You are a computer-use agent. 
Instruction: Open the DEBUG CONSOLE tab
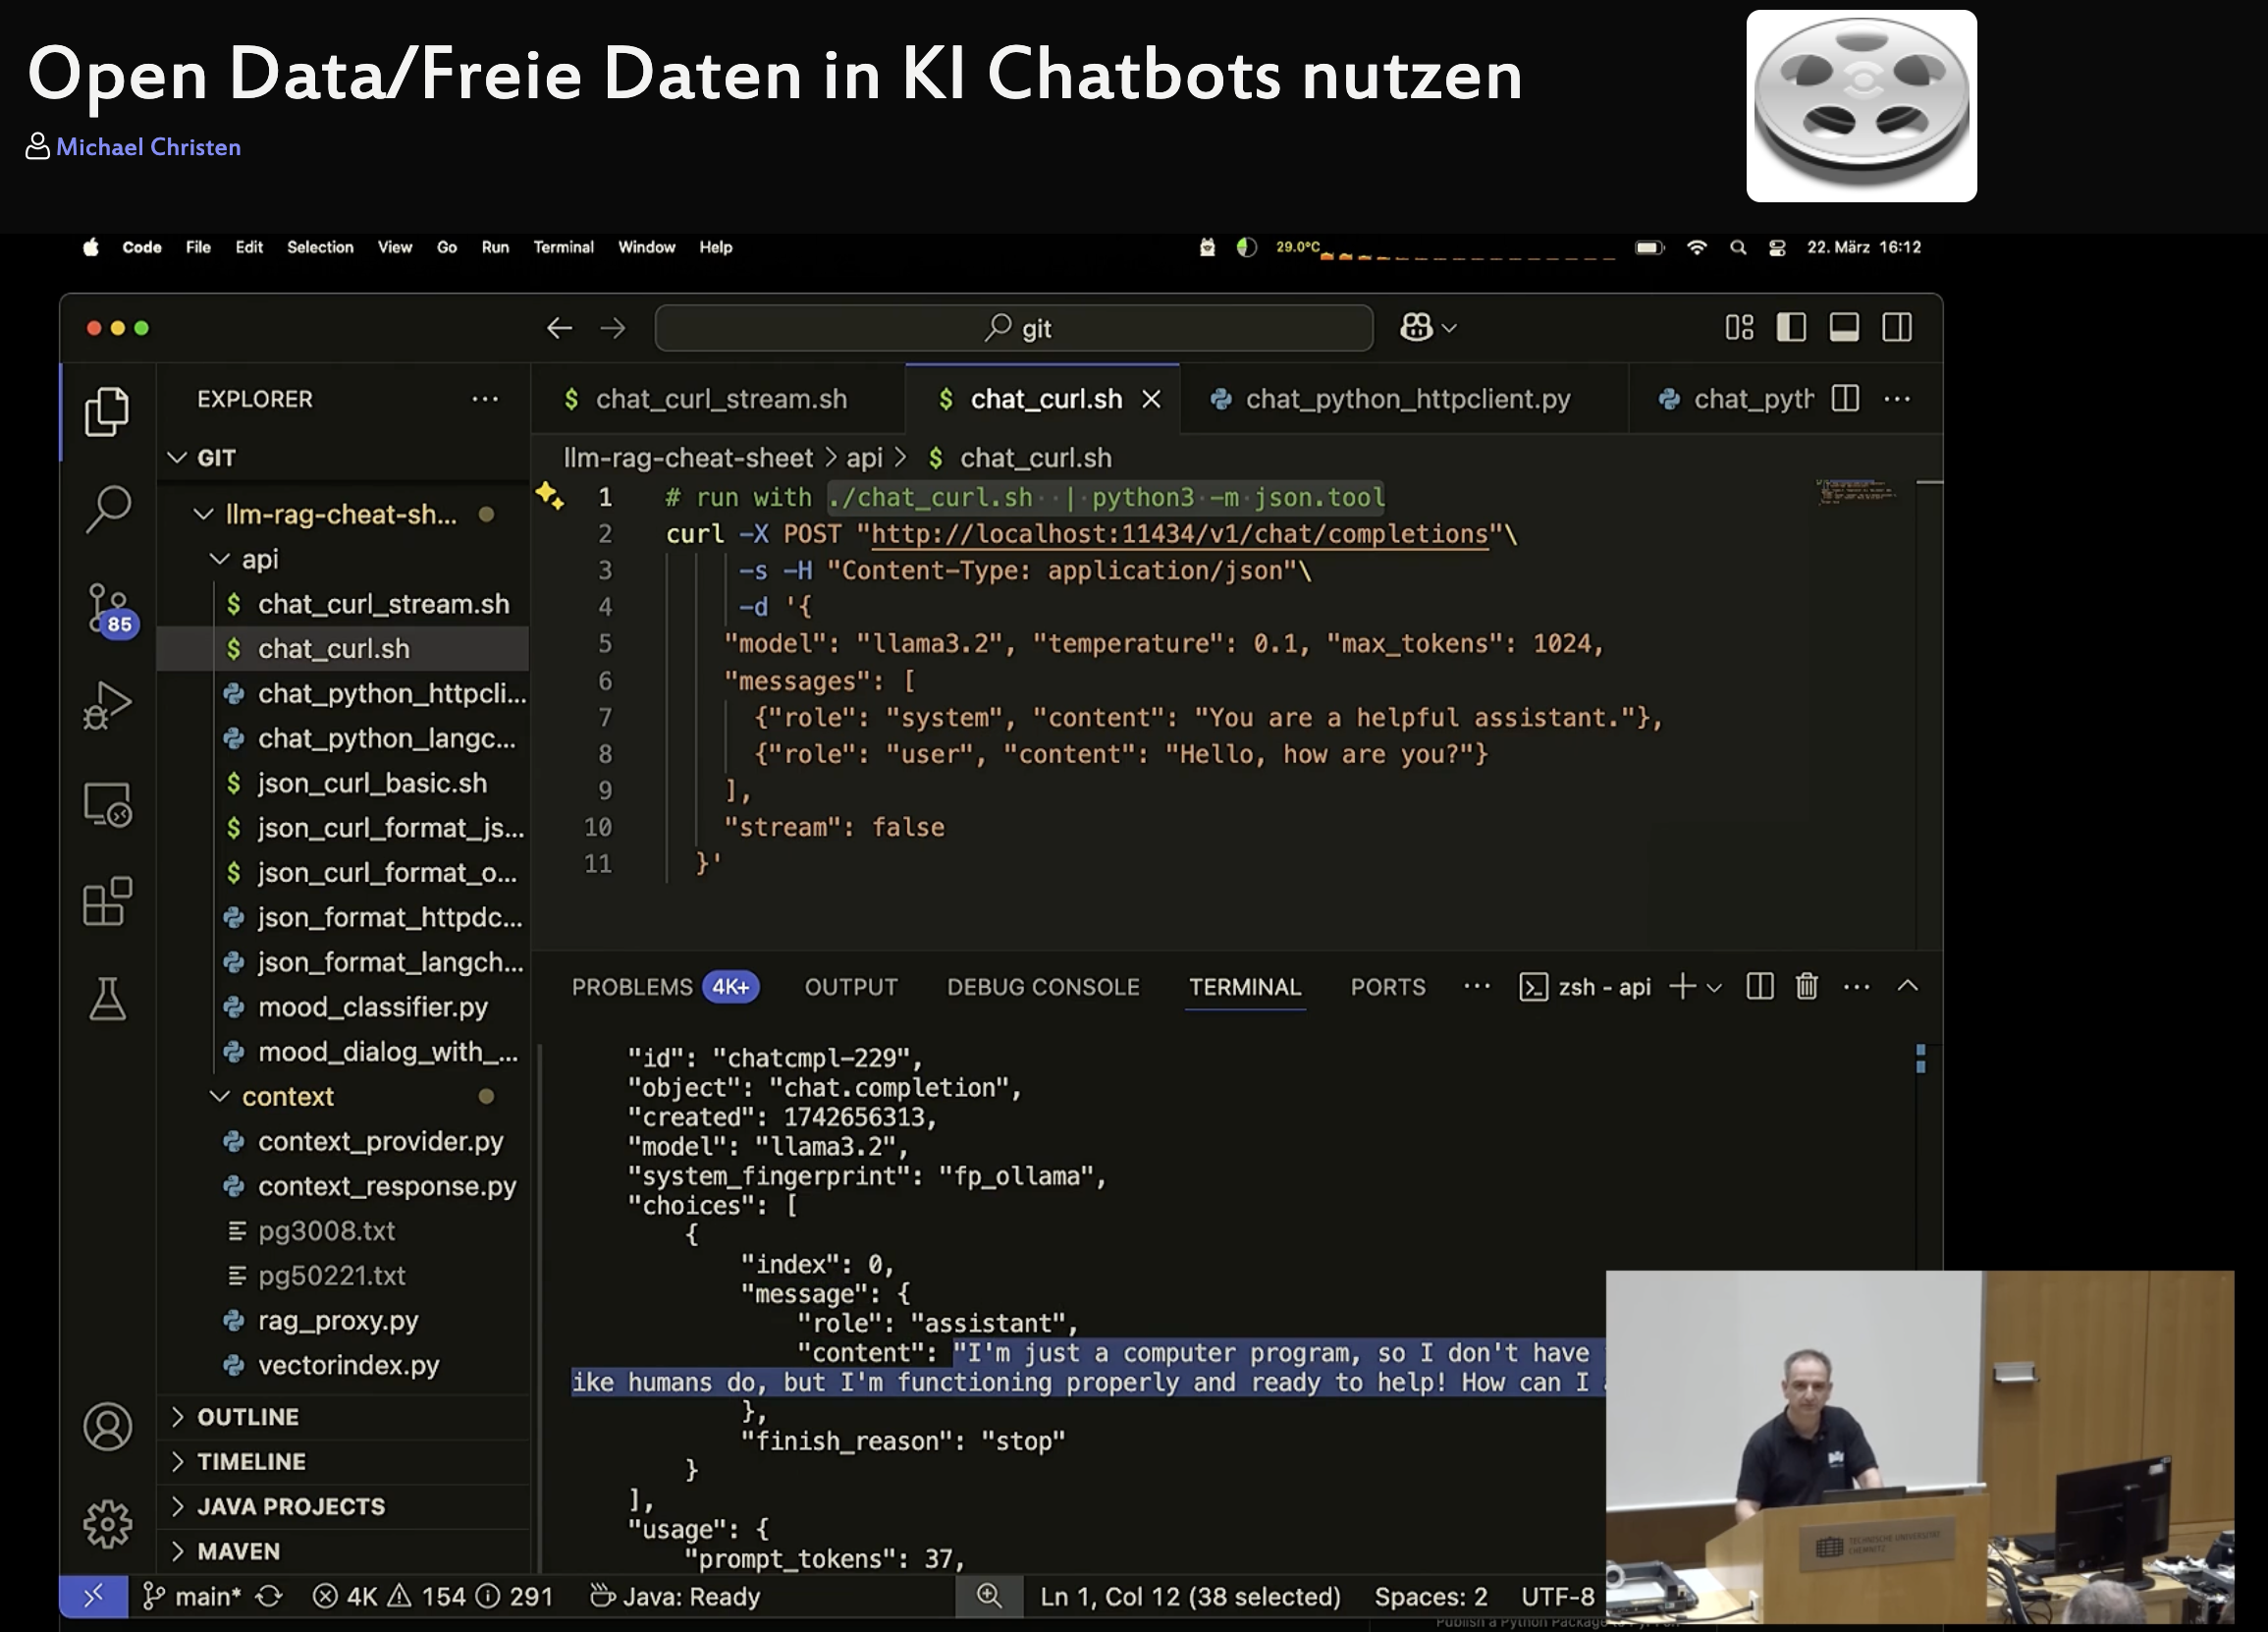click(1043, 987)
